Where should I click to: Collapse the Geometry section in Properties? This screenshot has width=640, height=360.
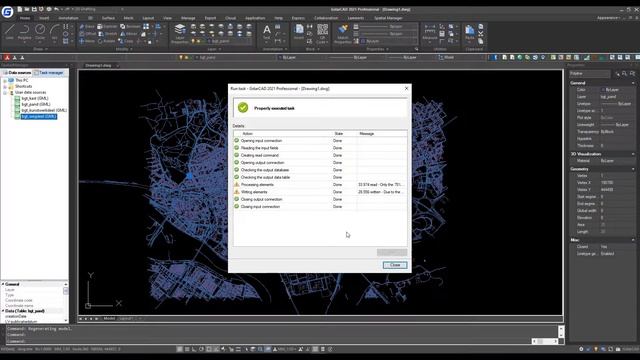[x=633, y=169]
